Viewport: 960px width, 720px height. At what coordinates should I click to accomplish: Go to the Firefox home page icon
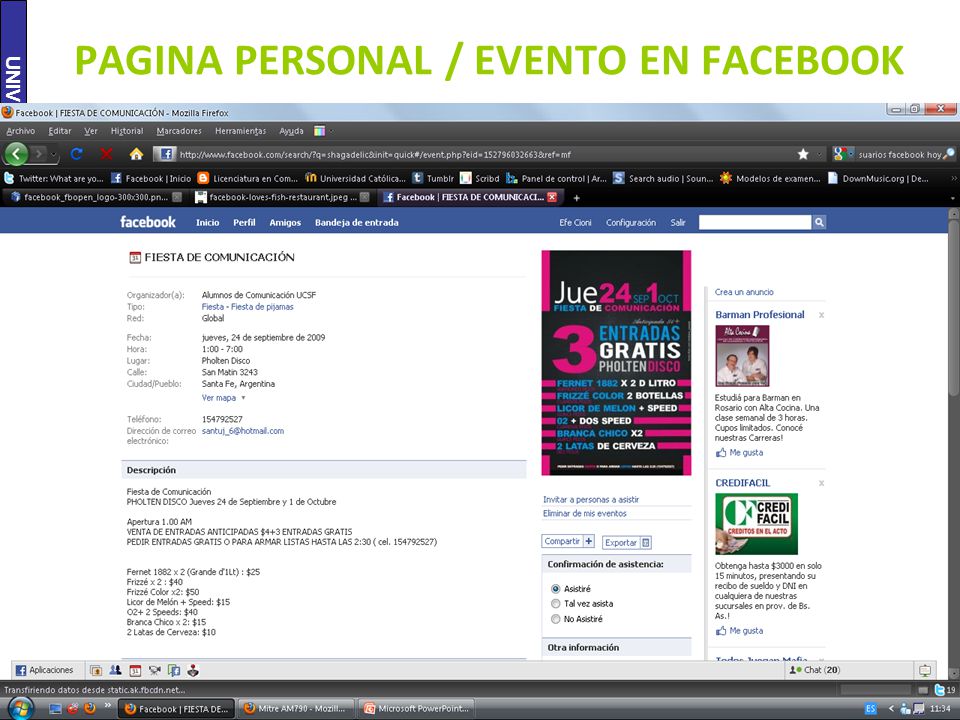pos(137,154)
